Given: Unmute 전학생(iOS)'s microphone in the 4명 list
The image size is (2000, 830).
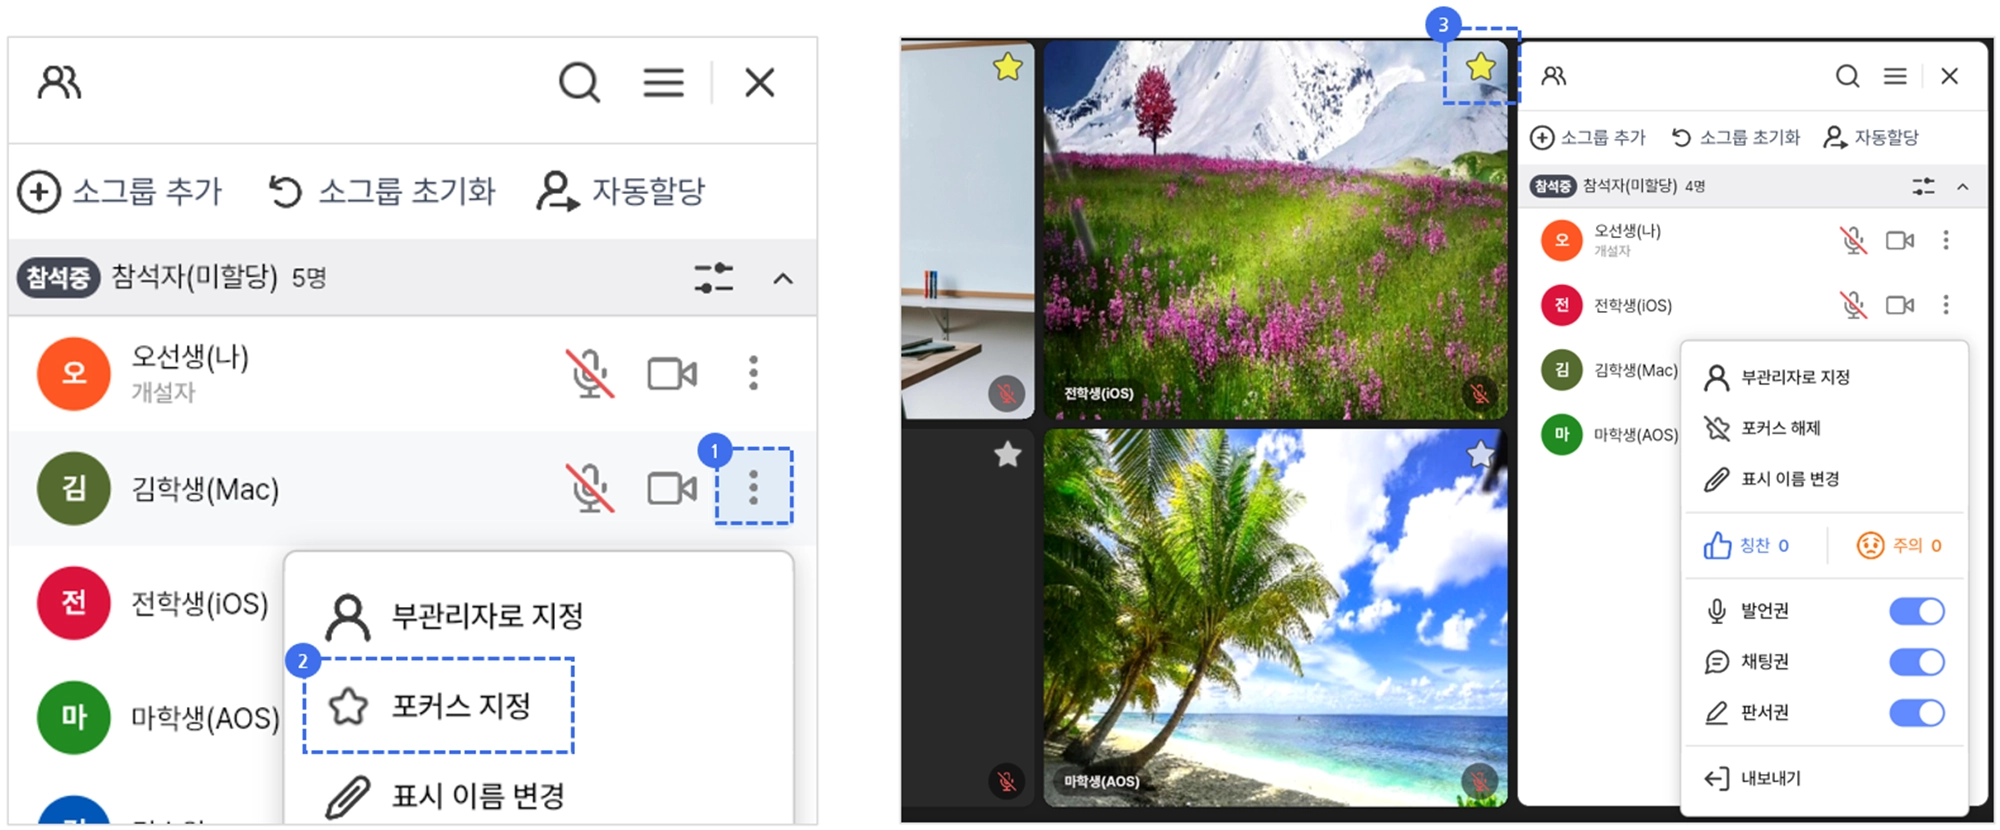Looking at the screenshot, I should click(1853, 305).
